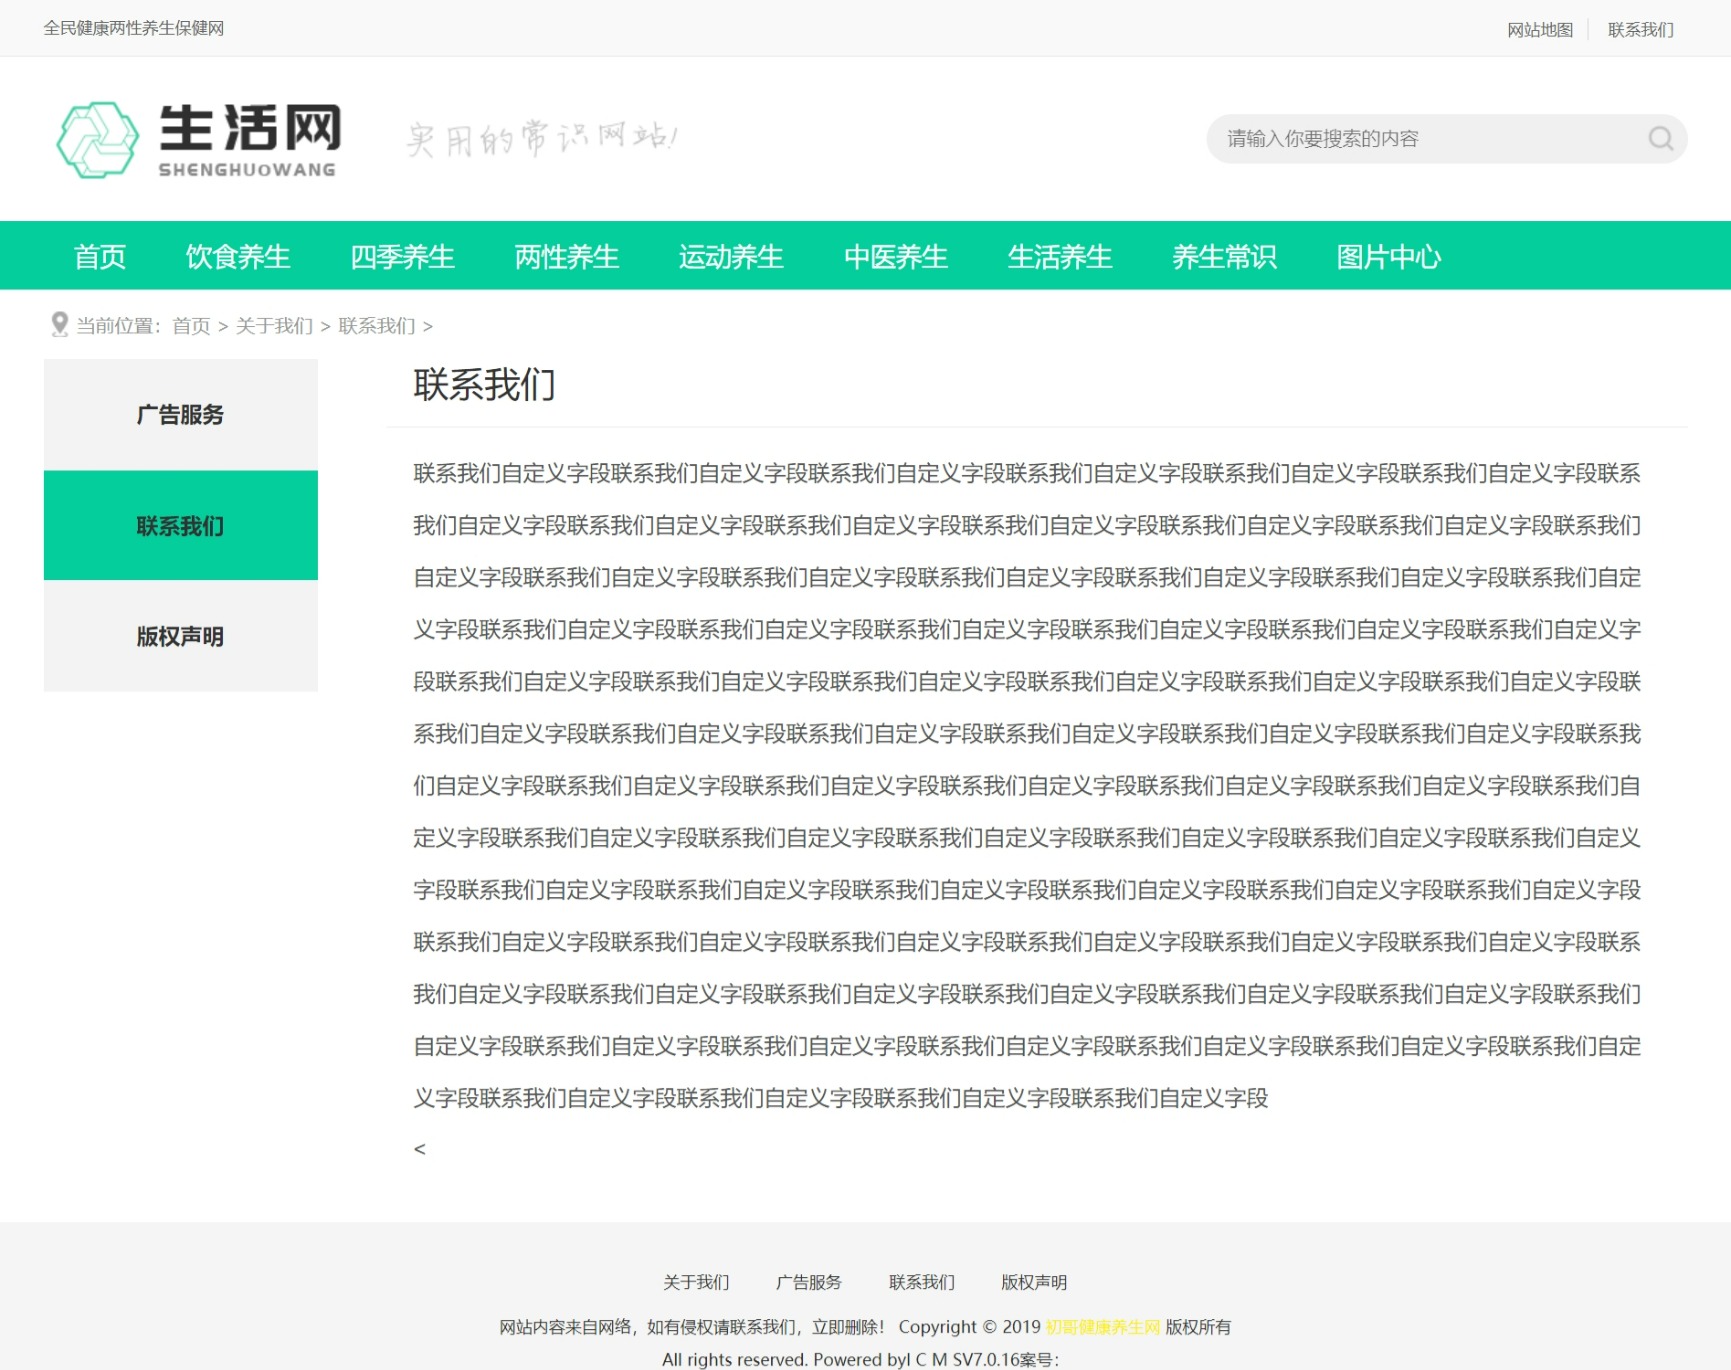The image size is (1731, 1370).
Task: Go to 养生常识 page
Action: tap(1225, 257)
